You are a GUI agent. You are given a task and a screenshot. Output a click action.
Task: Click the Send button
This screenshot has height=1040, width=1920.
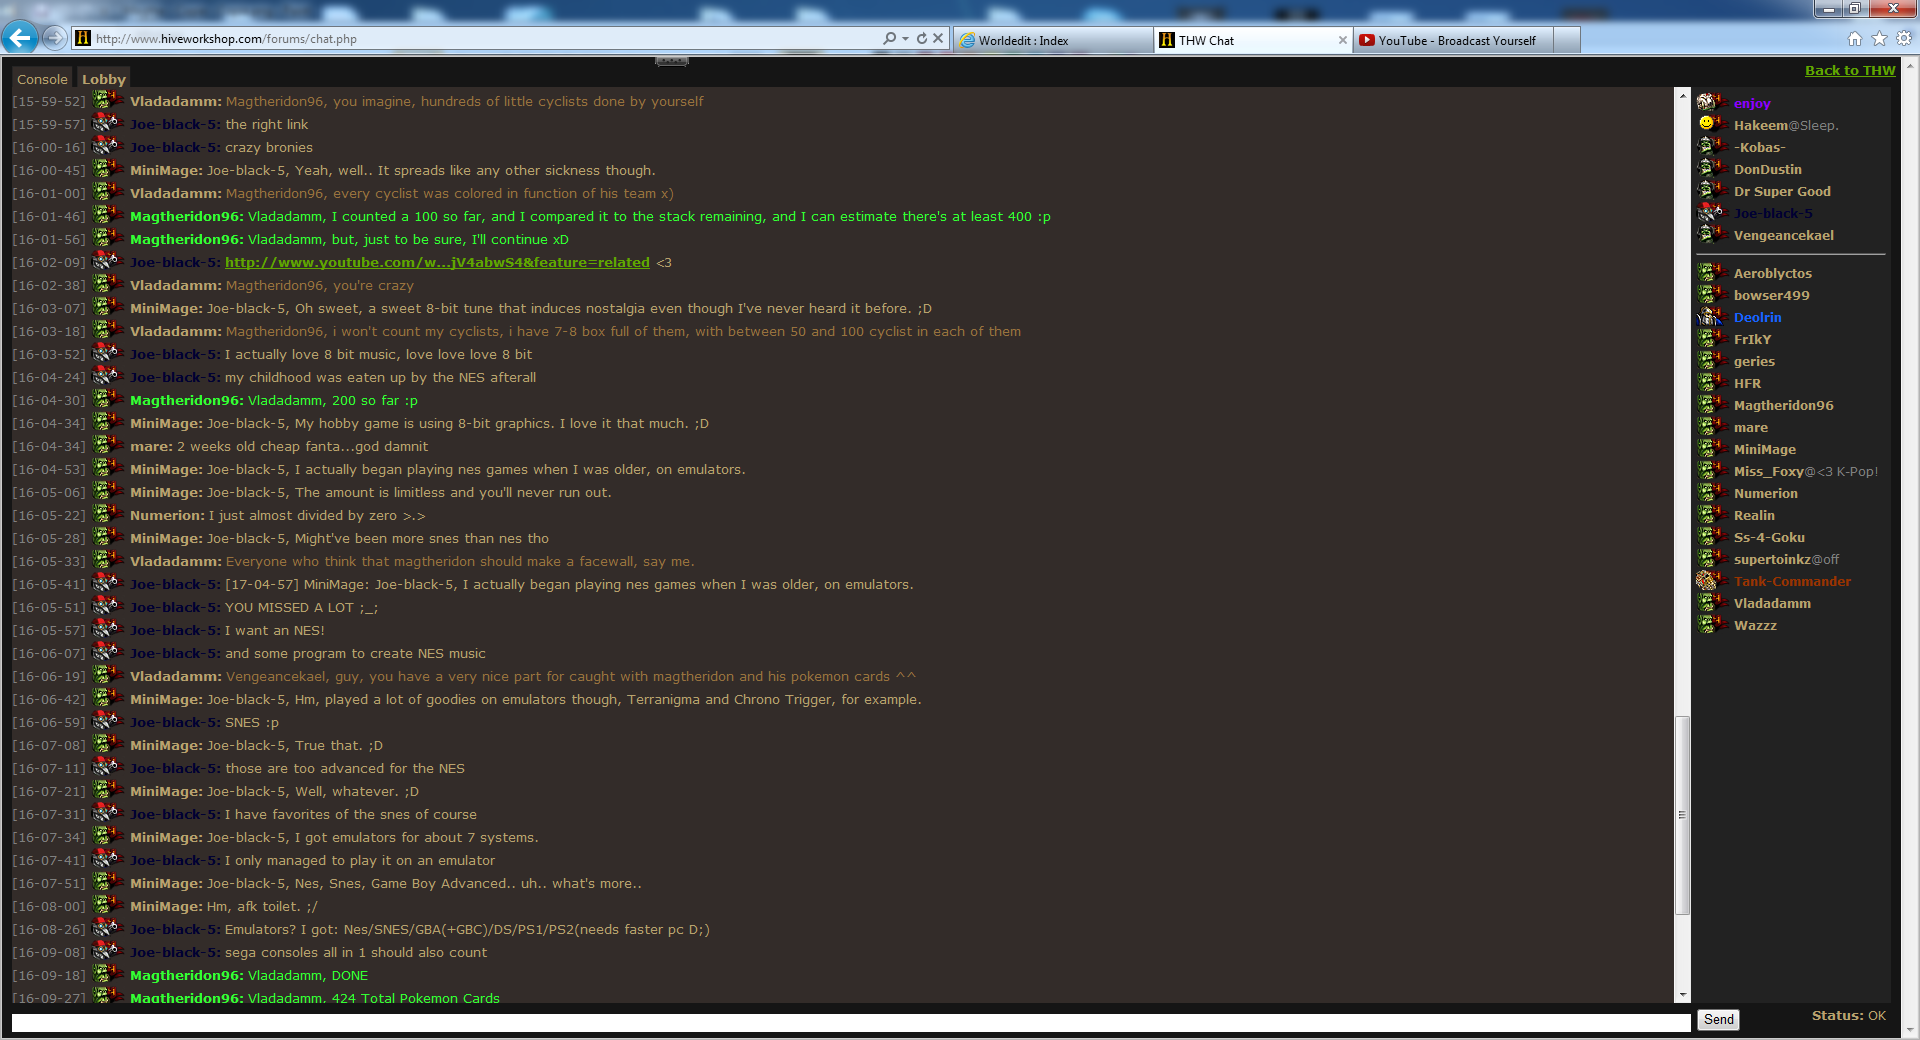coord(1718,1019)
